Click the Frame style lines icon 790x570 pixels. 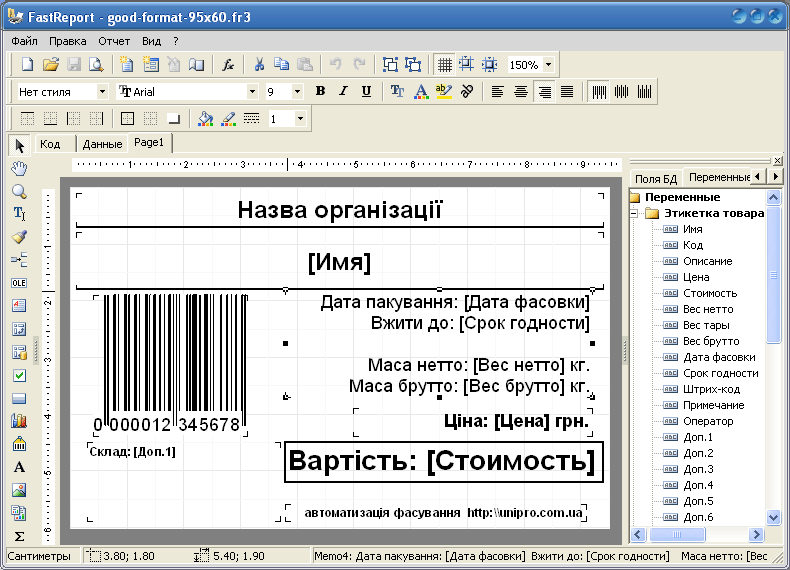tap(251, 119)
